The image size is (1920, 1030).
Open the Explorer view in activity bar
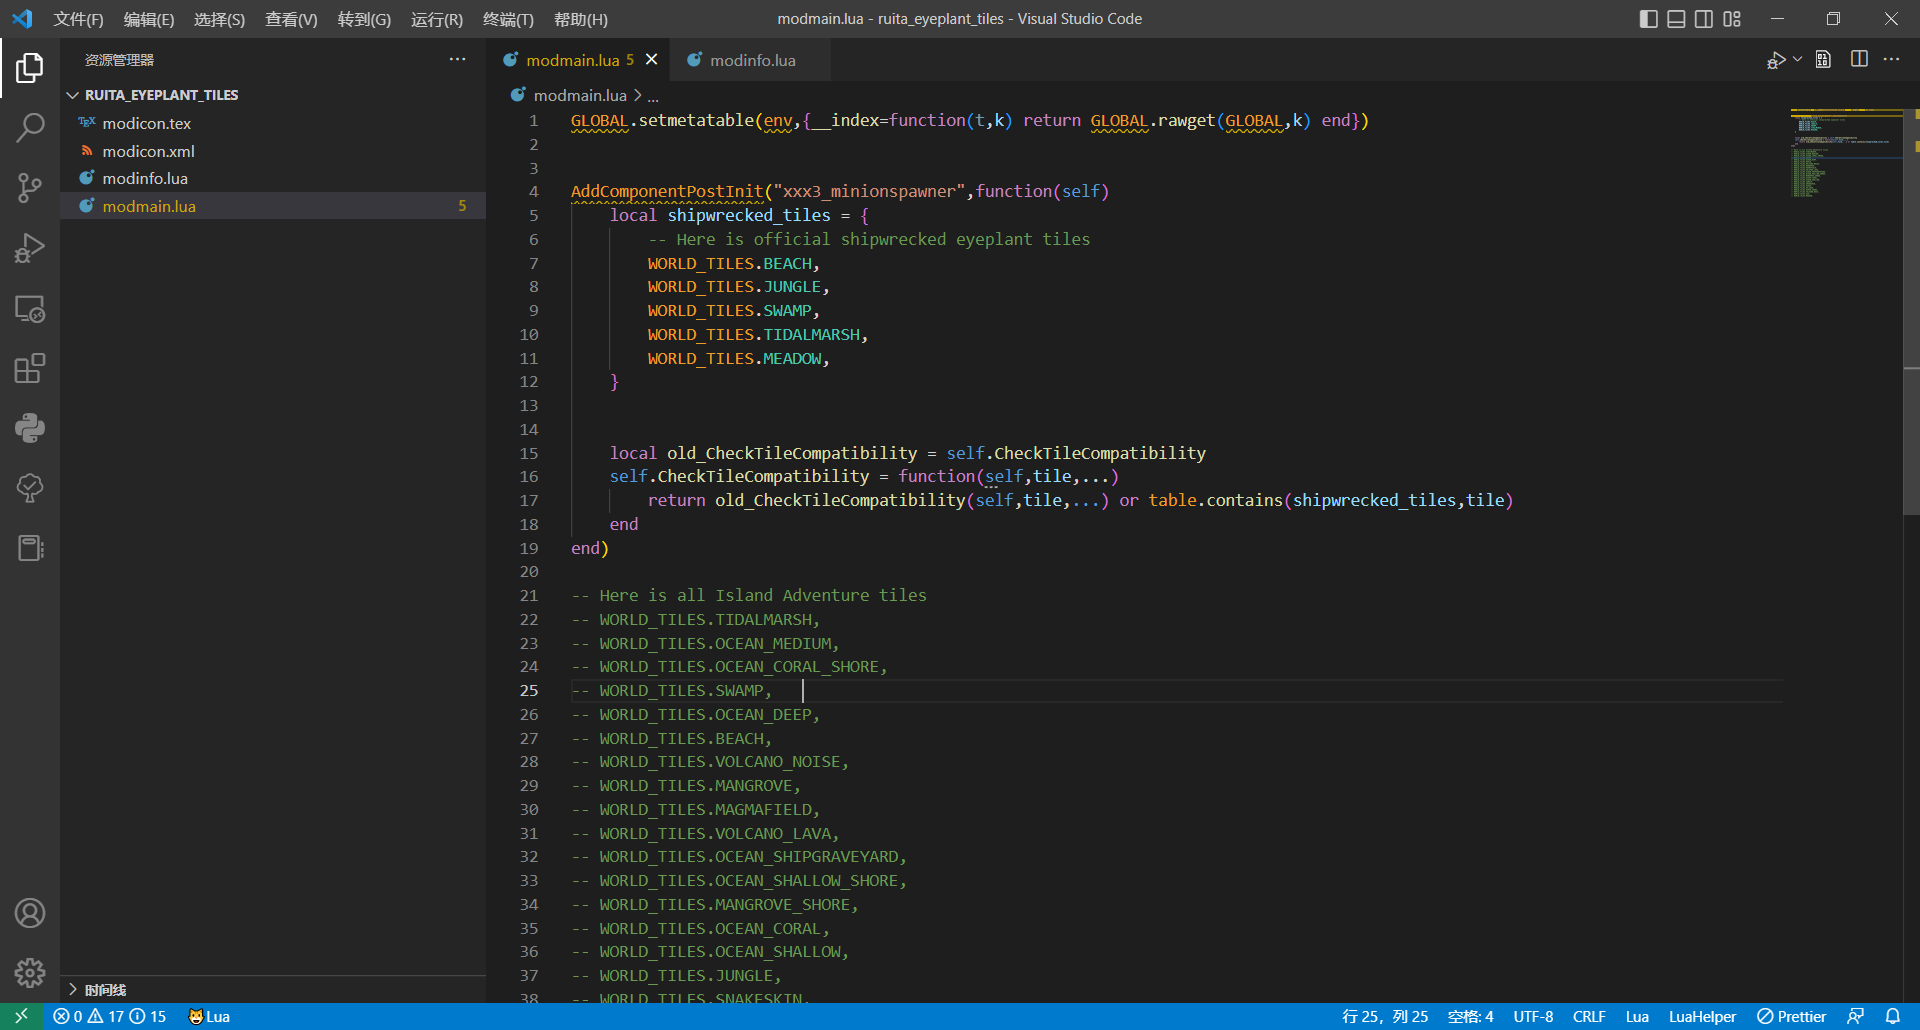(30, 68)
